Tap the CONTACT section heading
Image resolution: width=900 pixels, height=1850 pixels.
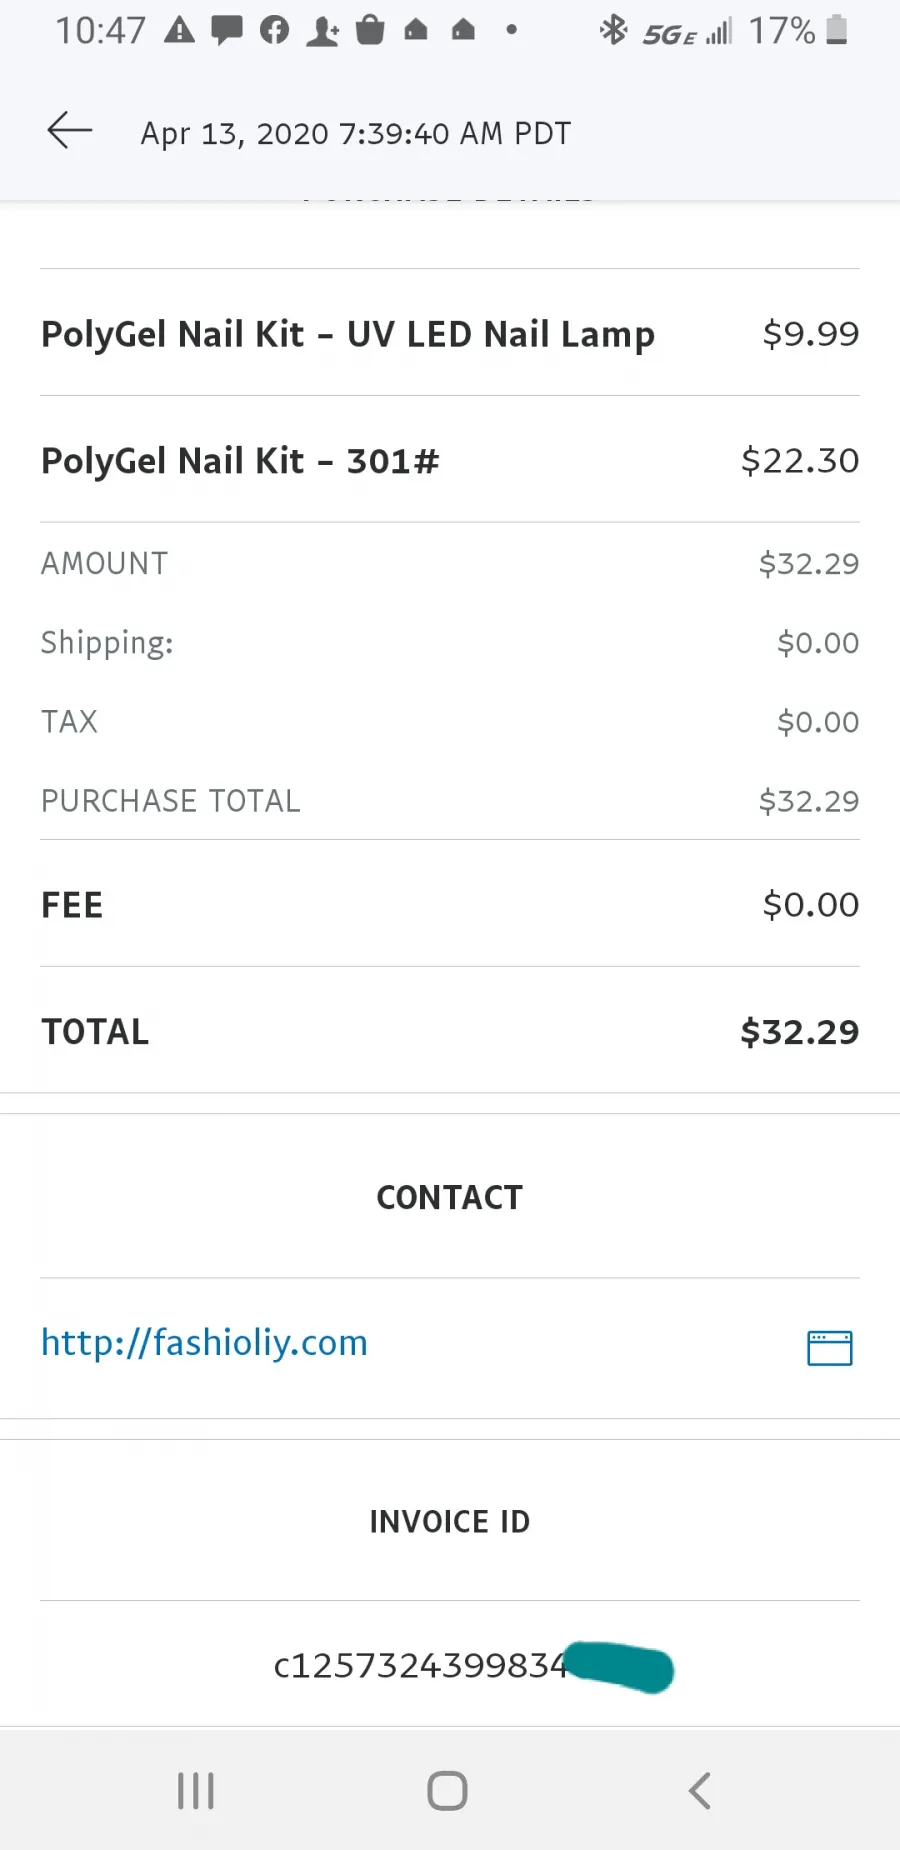coord(450,1197)
